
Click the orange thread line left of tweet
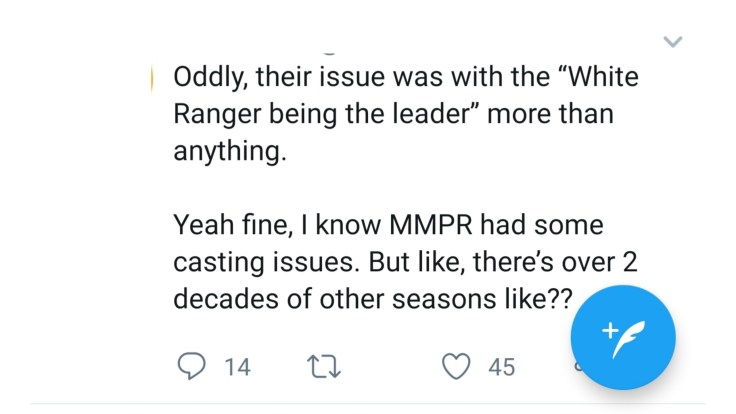tap(152, 78)
